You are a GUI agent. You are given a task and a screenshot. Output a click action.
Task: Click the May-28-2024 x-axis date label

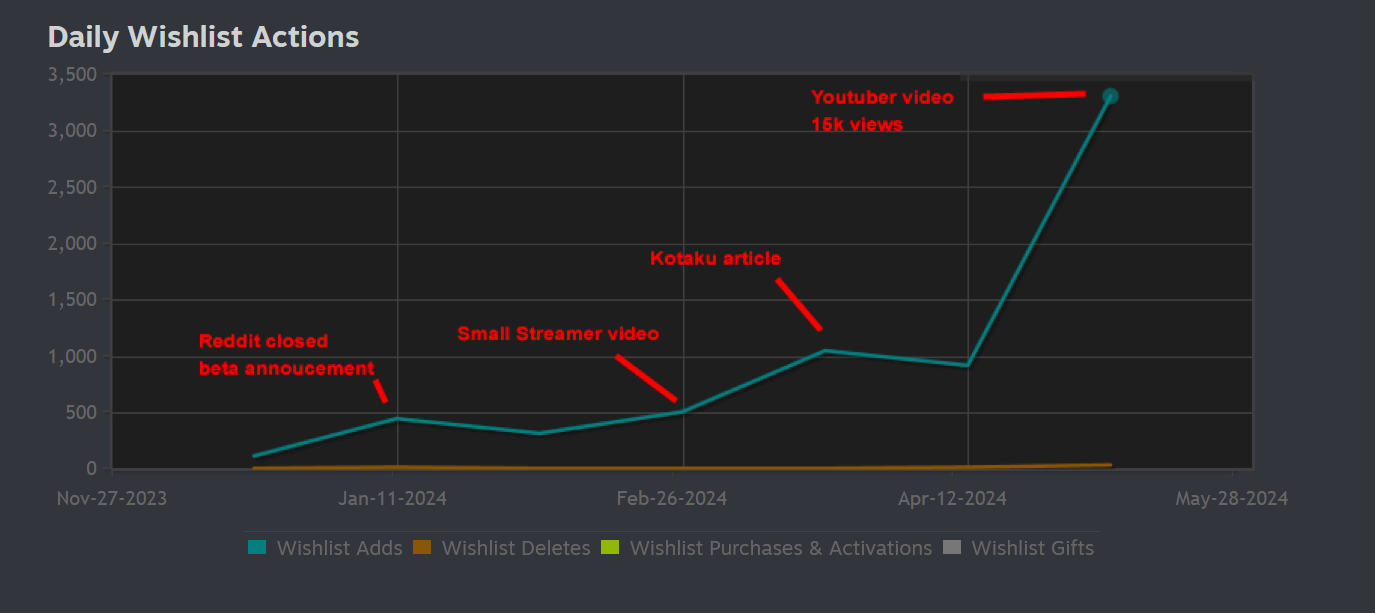click(1231, 498)
